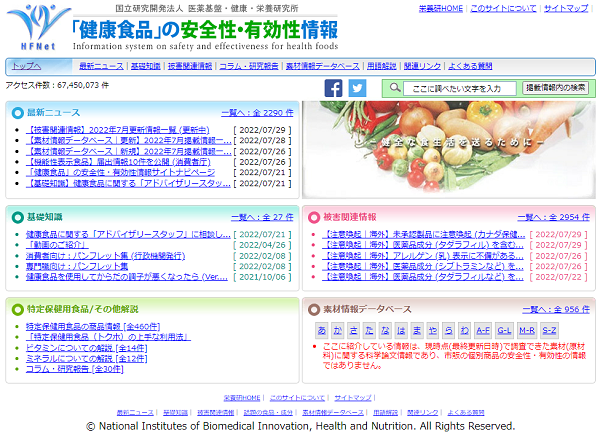Open 用語解説 in the navigation bar
The image size is (600, 432).
point(382,66)
